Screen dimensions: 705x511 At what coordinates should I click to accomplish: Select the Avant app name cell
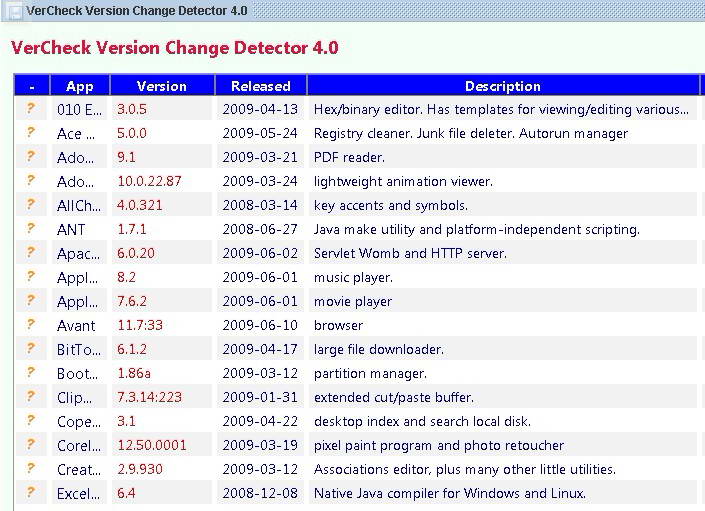(x=77, y=325)
